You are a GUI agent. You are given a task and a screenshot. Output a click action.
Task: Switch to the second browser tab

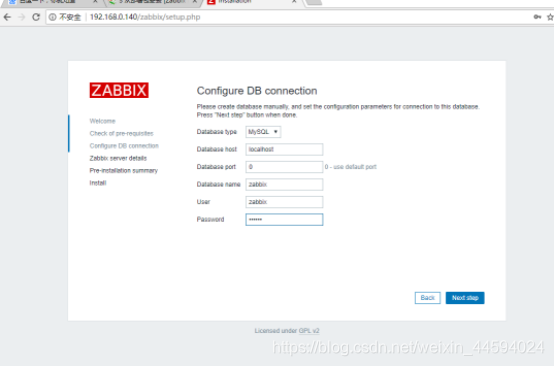point(152,2)
